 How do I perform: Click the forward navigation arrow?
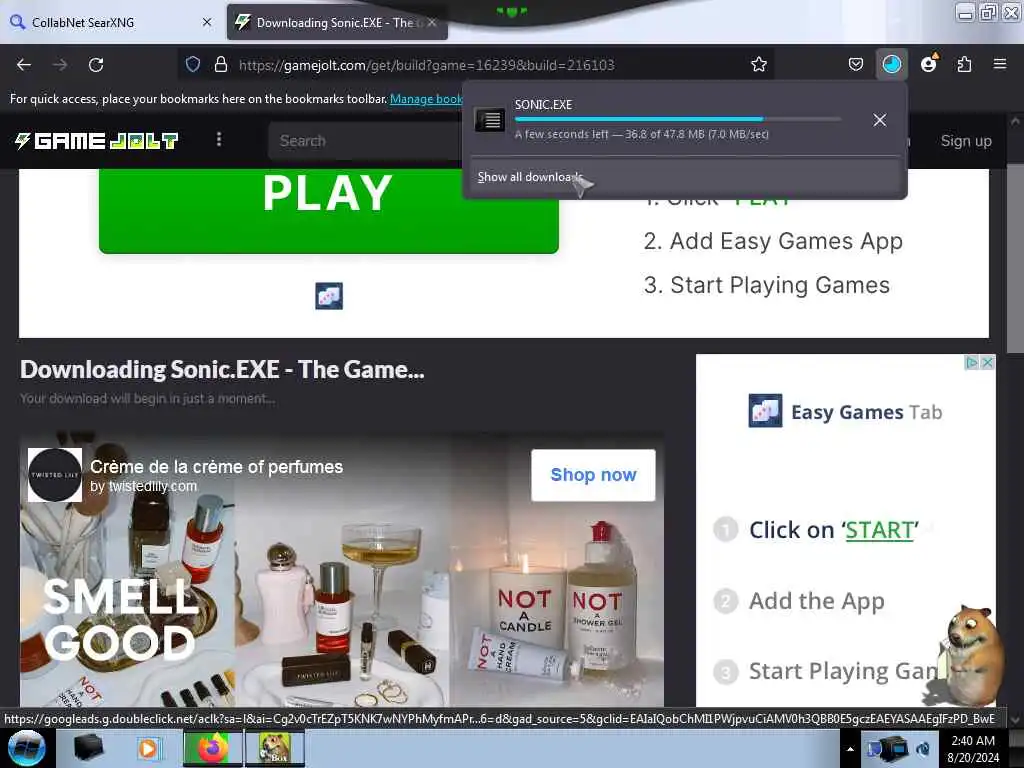click(x=60, y=65)
